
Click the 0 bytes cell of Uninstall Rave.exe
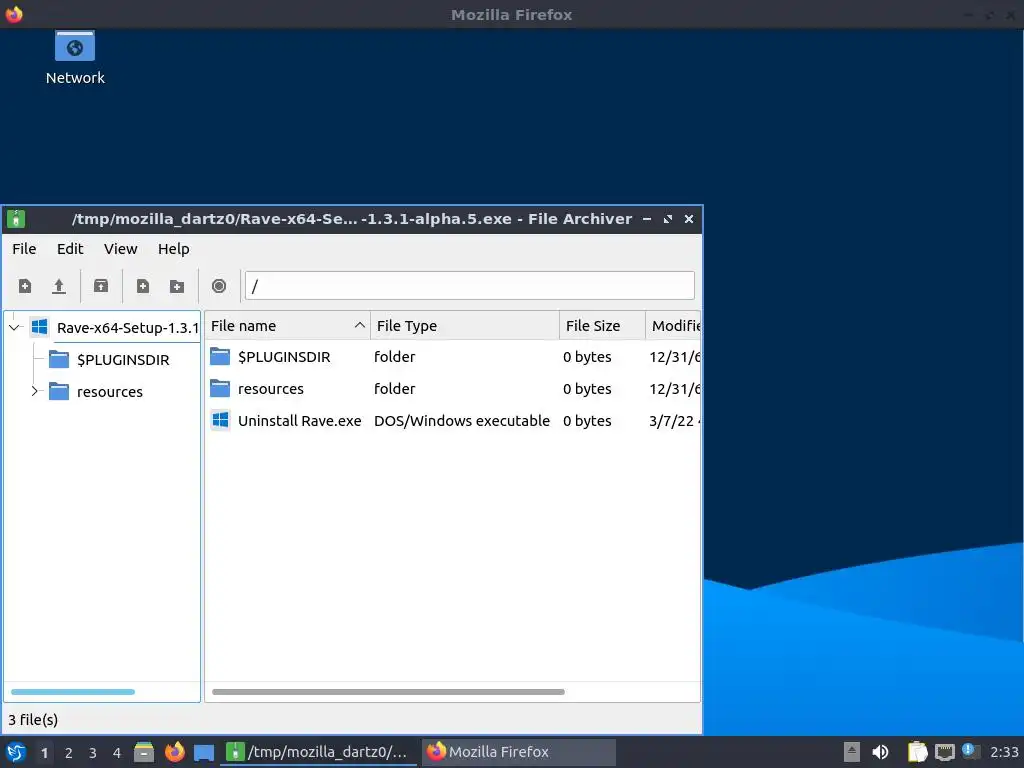(x=587, y=421)
